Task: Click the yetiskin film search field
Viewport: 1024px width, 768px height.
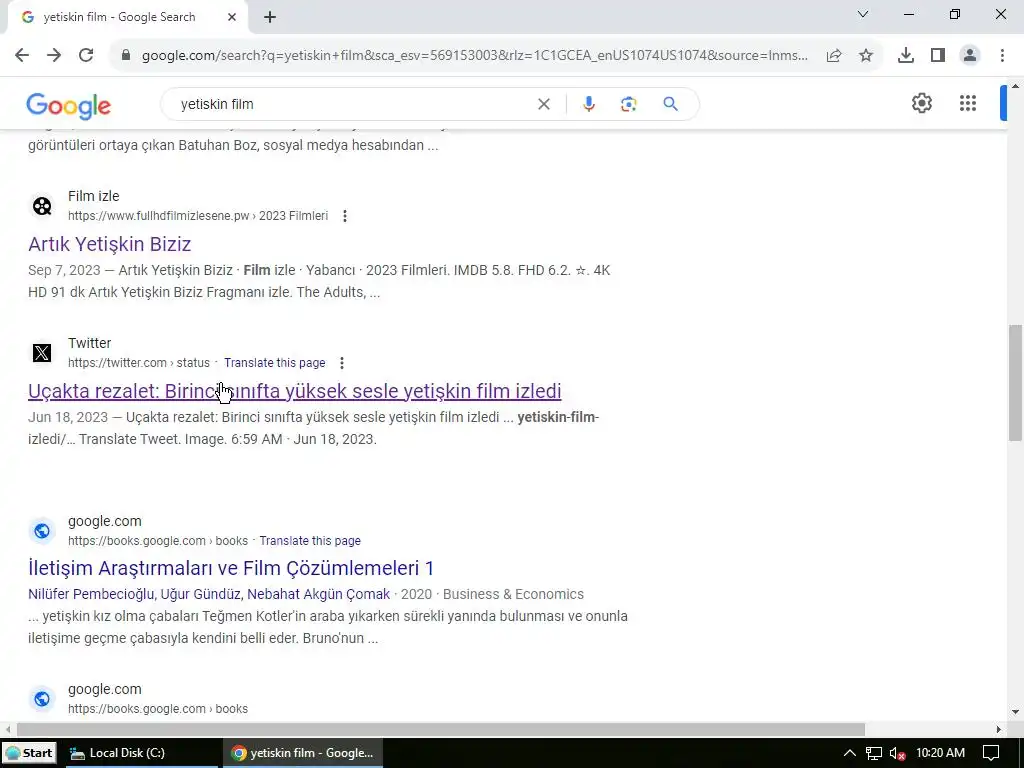Action: [x=353, y=104]
